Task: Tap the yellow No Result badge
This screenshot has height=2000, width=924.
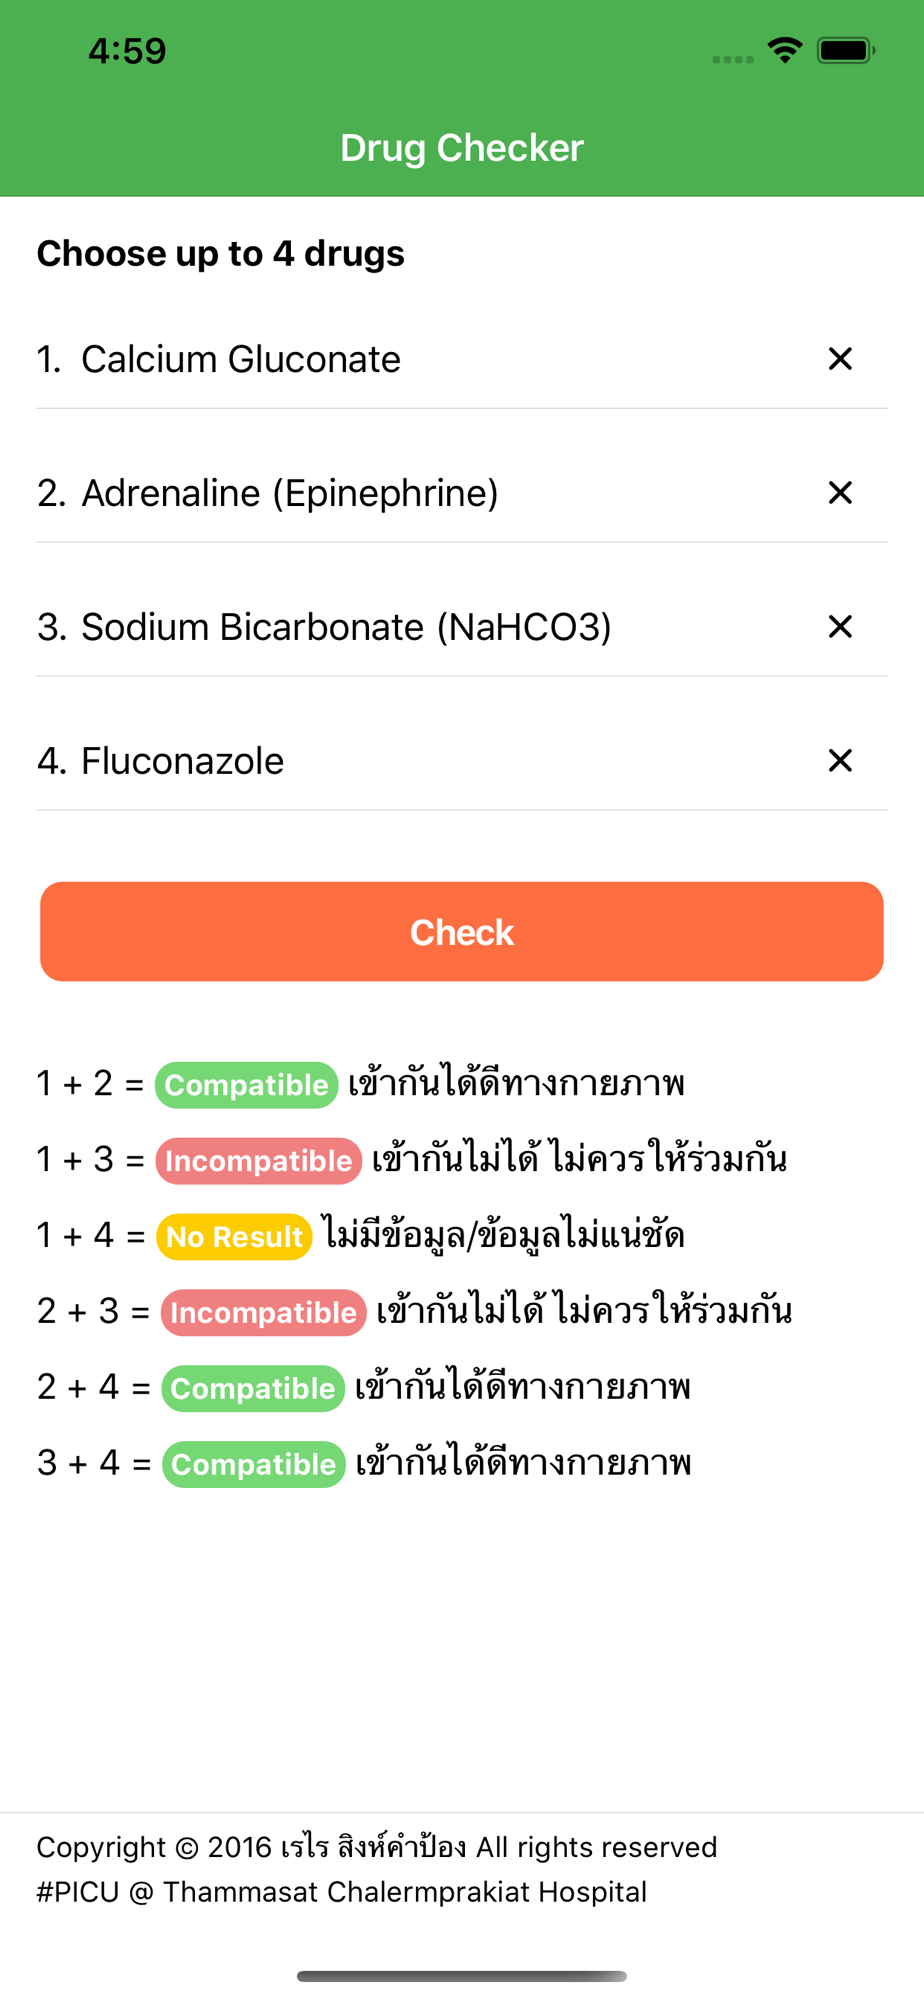Action: tap(234, 1237)
